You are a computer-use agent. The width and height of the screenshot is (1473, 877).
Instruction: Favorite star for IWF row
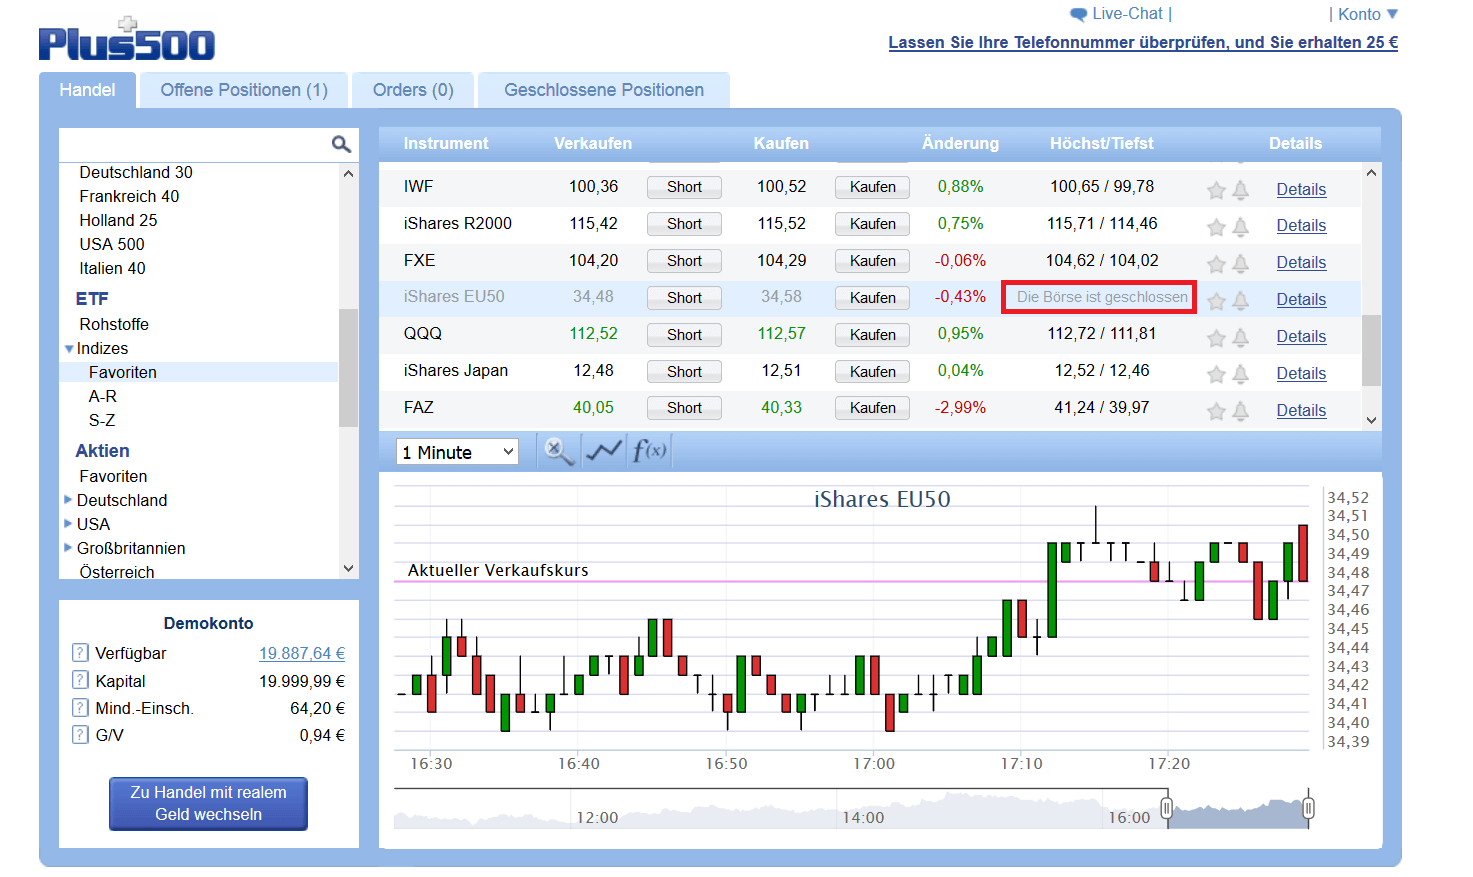click(1216, 190)
